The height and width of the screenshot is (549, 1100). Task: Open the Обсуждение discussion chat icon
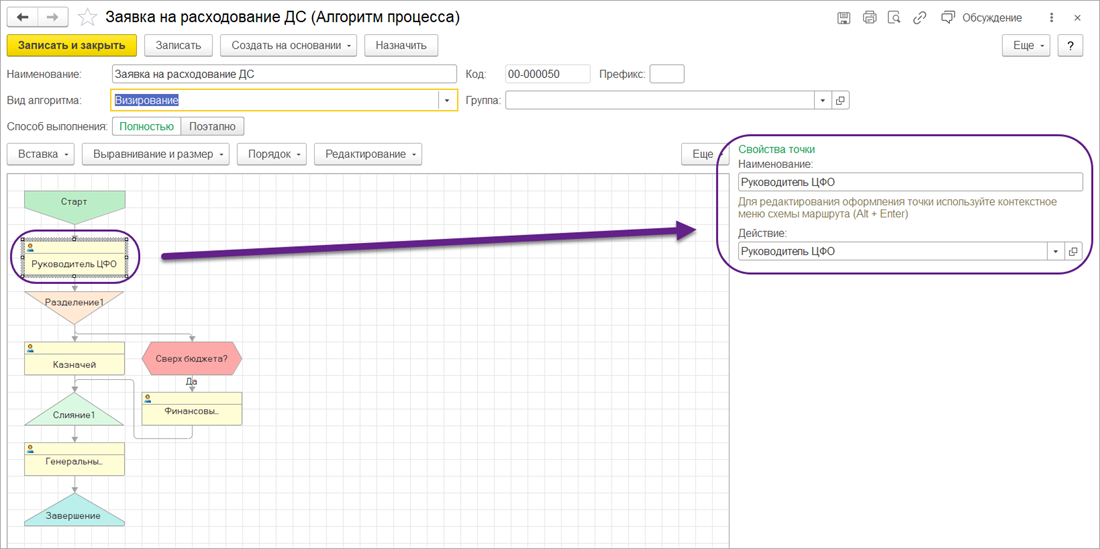point(947,18)
